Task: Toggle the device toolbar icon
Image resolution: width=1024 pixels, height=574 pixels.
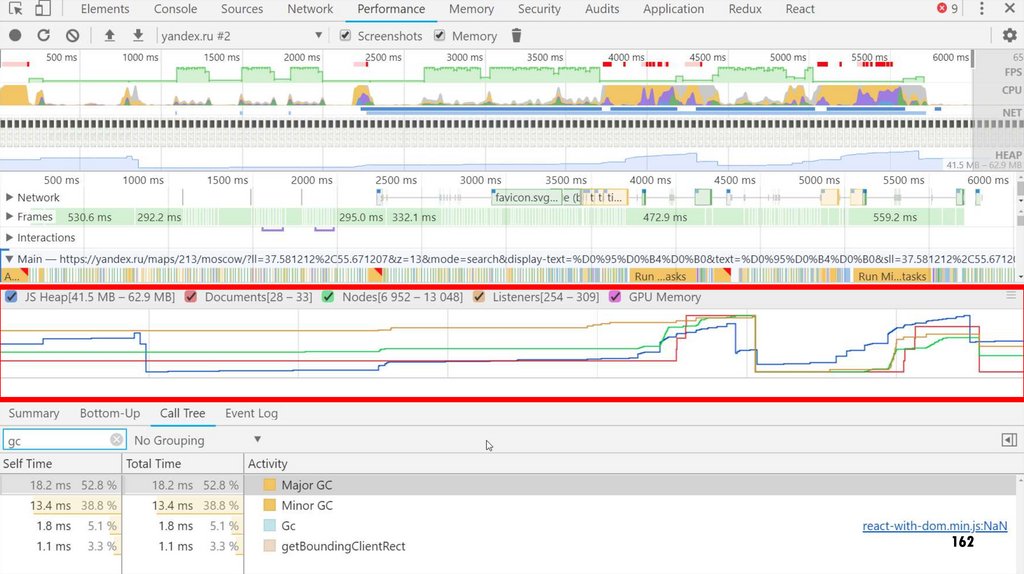Action: (43, 9)
